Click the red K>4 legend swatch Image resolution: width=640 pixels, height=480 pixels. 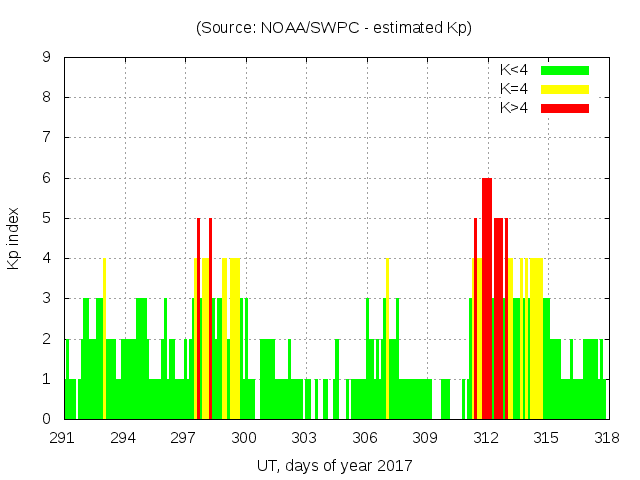pos(564,108)
